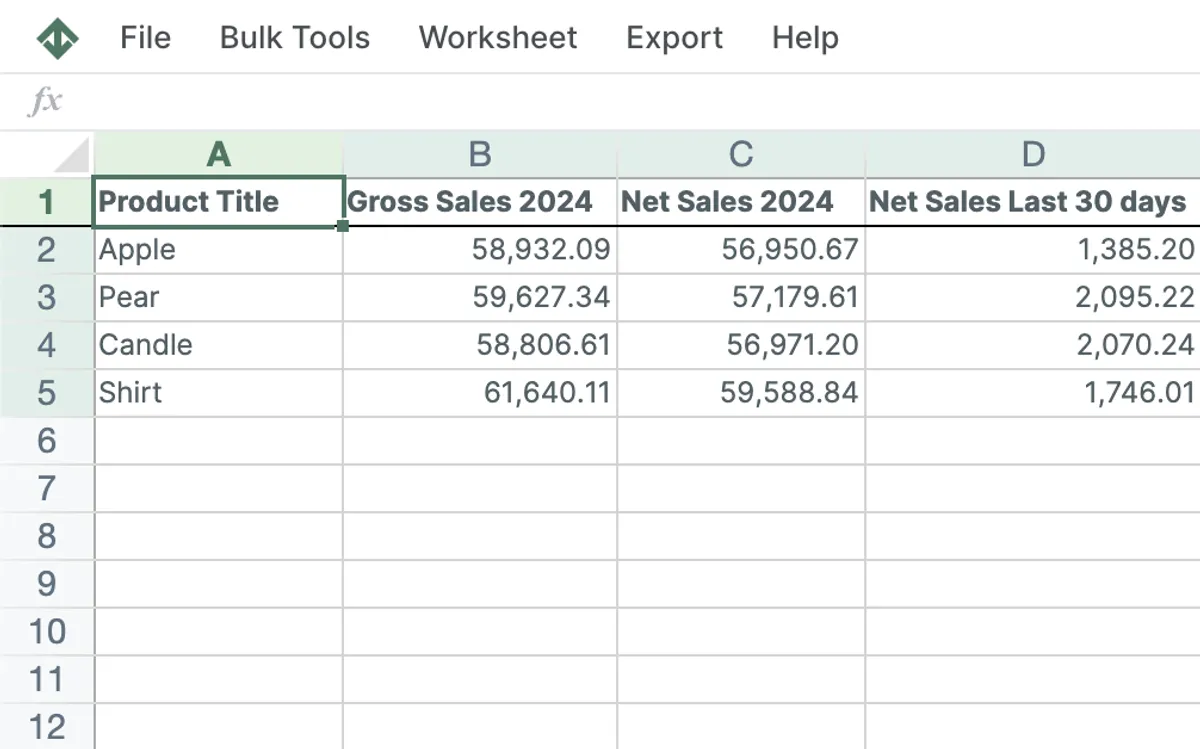Click the green app logo icon
The width and height of the screenshot is (1200, 749).
click(x=58, y=38)
